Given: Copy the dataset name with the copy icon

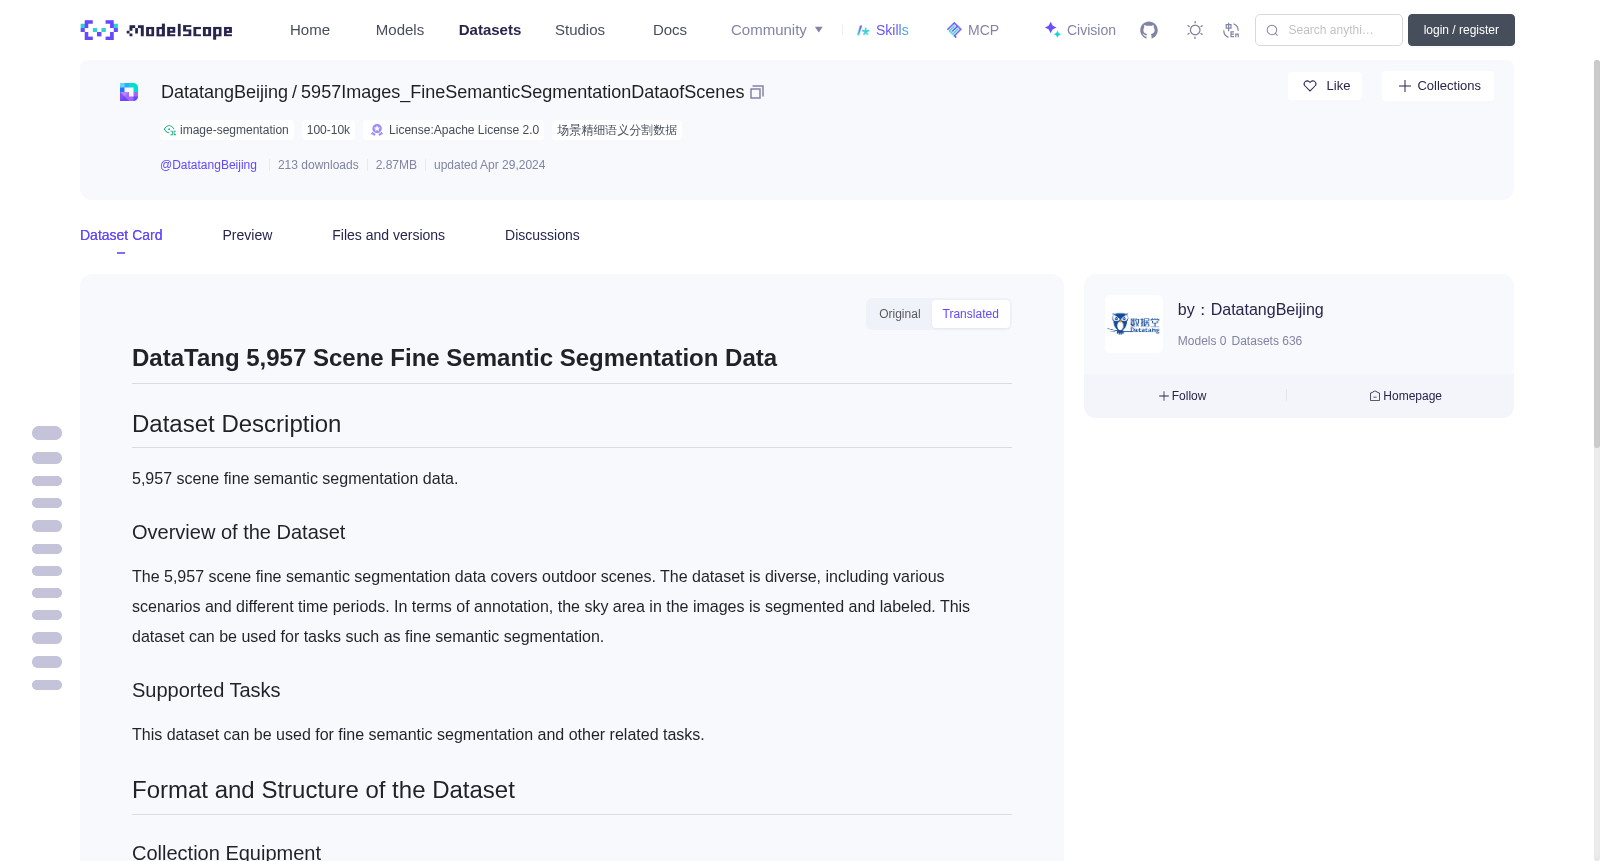Looking at the screenshot, I should tap(757, 92).
